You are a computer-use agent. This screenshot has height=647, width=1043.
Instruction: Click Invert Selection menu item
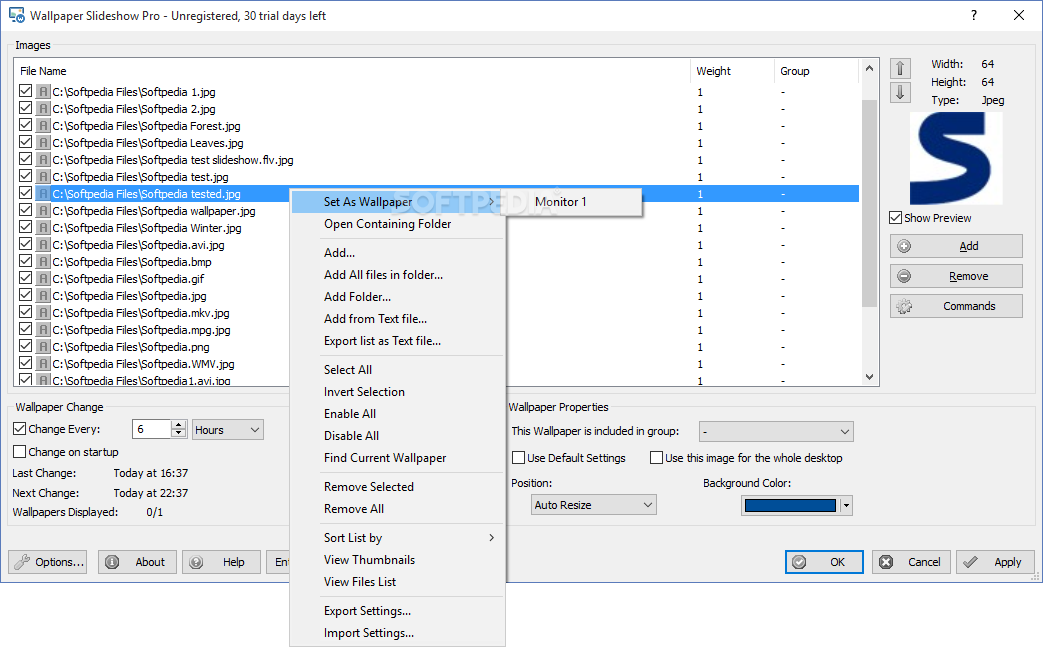398,392
